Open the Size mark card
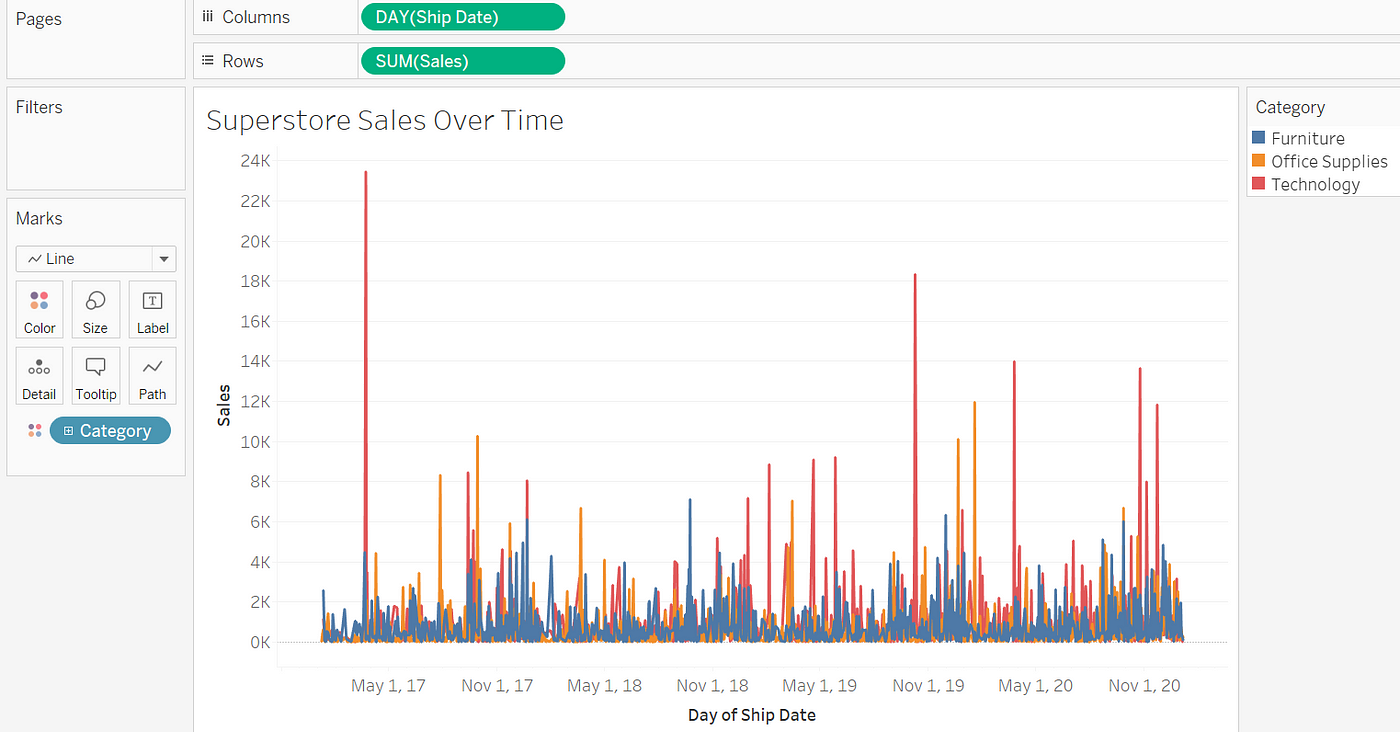Viewport: 1400px width, 732px height. click(96, 309)
